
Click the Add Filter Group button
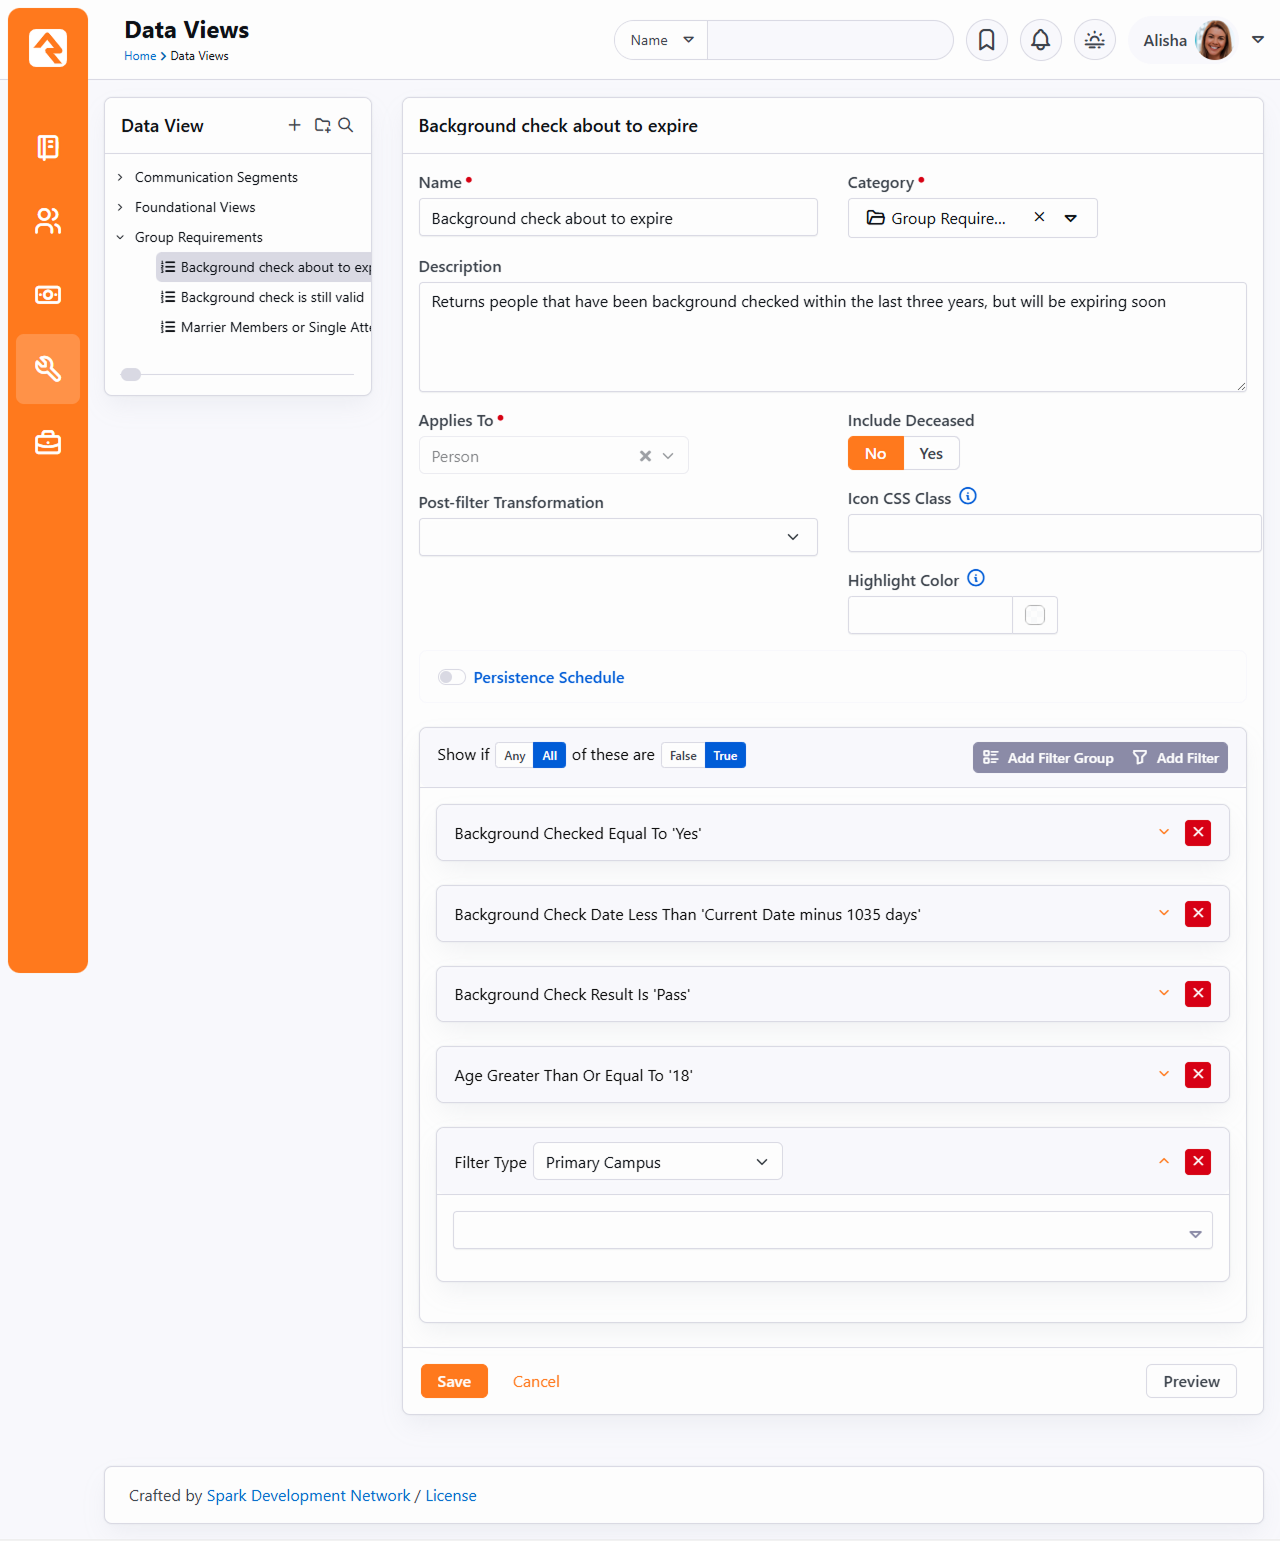coord(1048,758)
